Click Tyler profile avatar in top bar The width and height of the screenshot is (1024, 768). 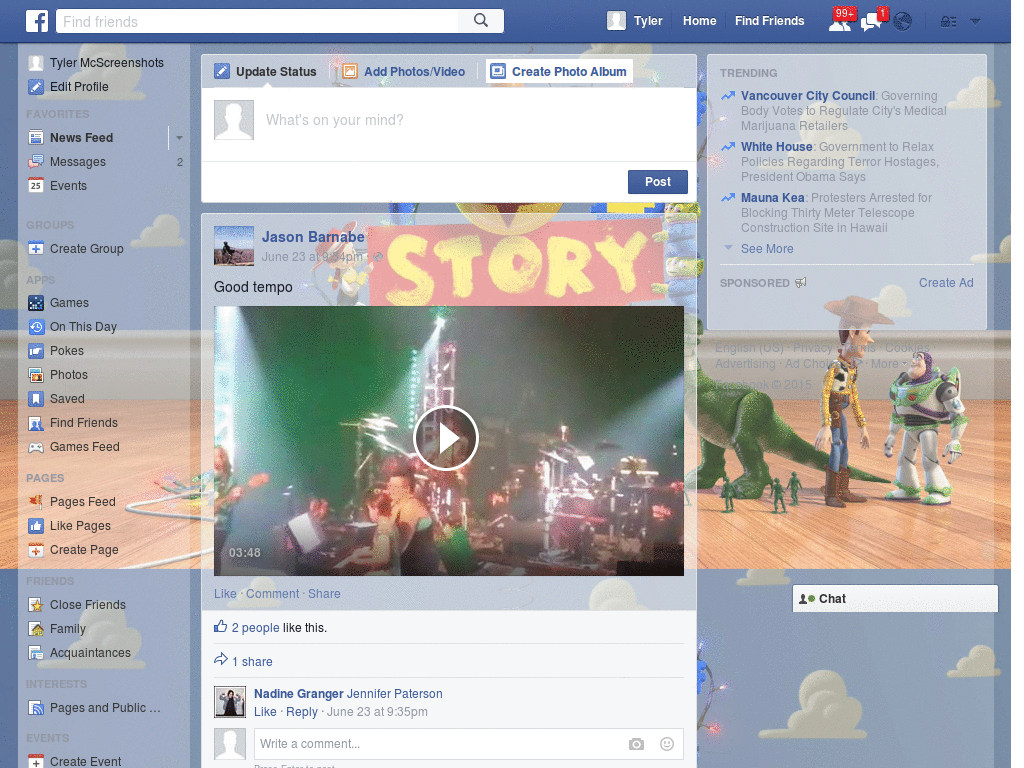coord(616,21)
